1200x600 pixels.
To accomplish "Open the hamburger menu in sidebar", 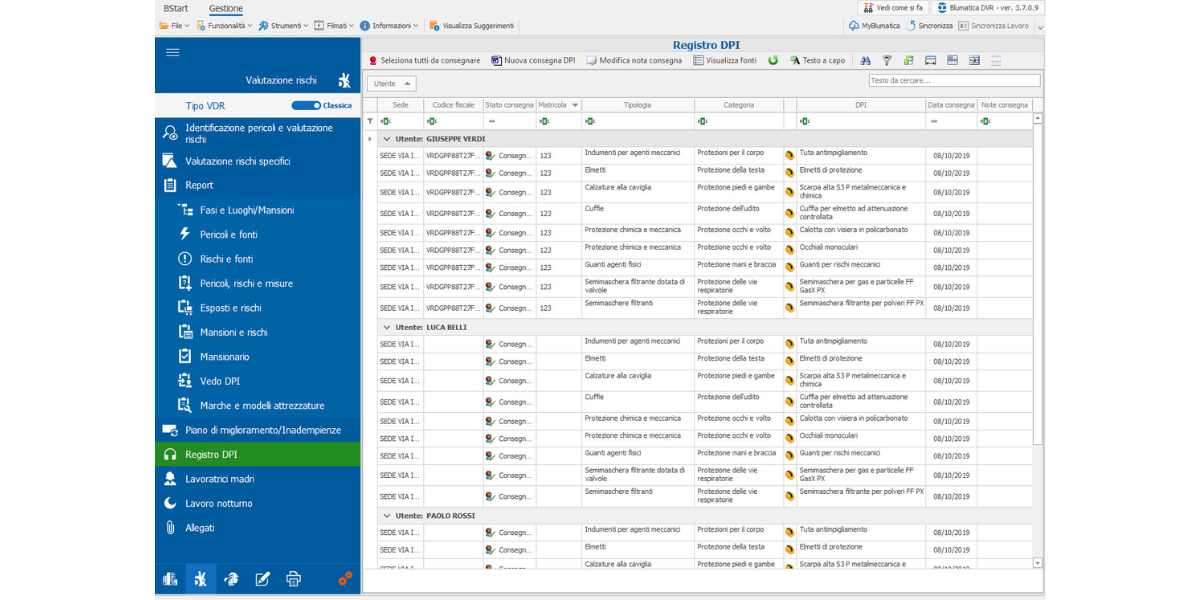I will (x=173, y=52).
